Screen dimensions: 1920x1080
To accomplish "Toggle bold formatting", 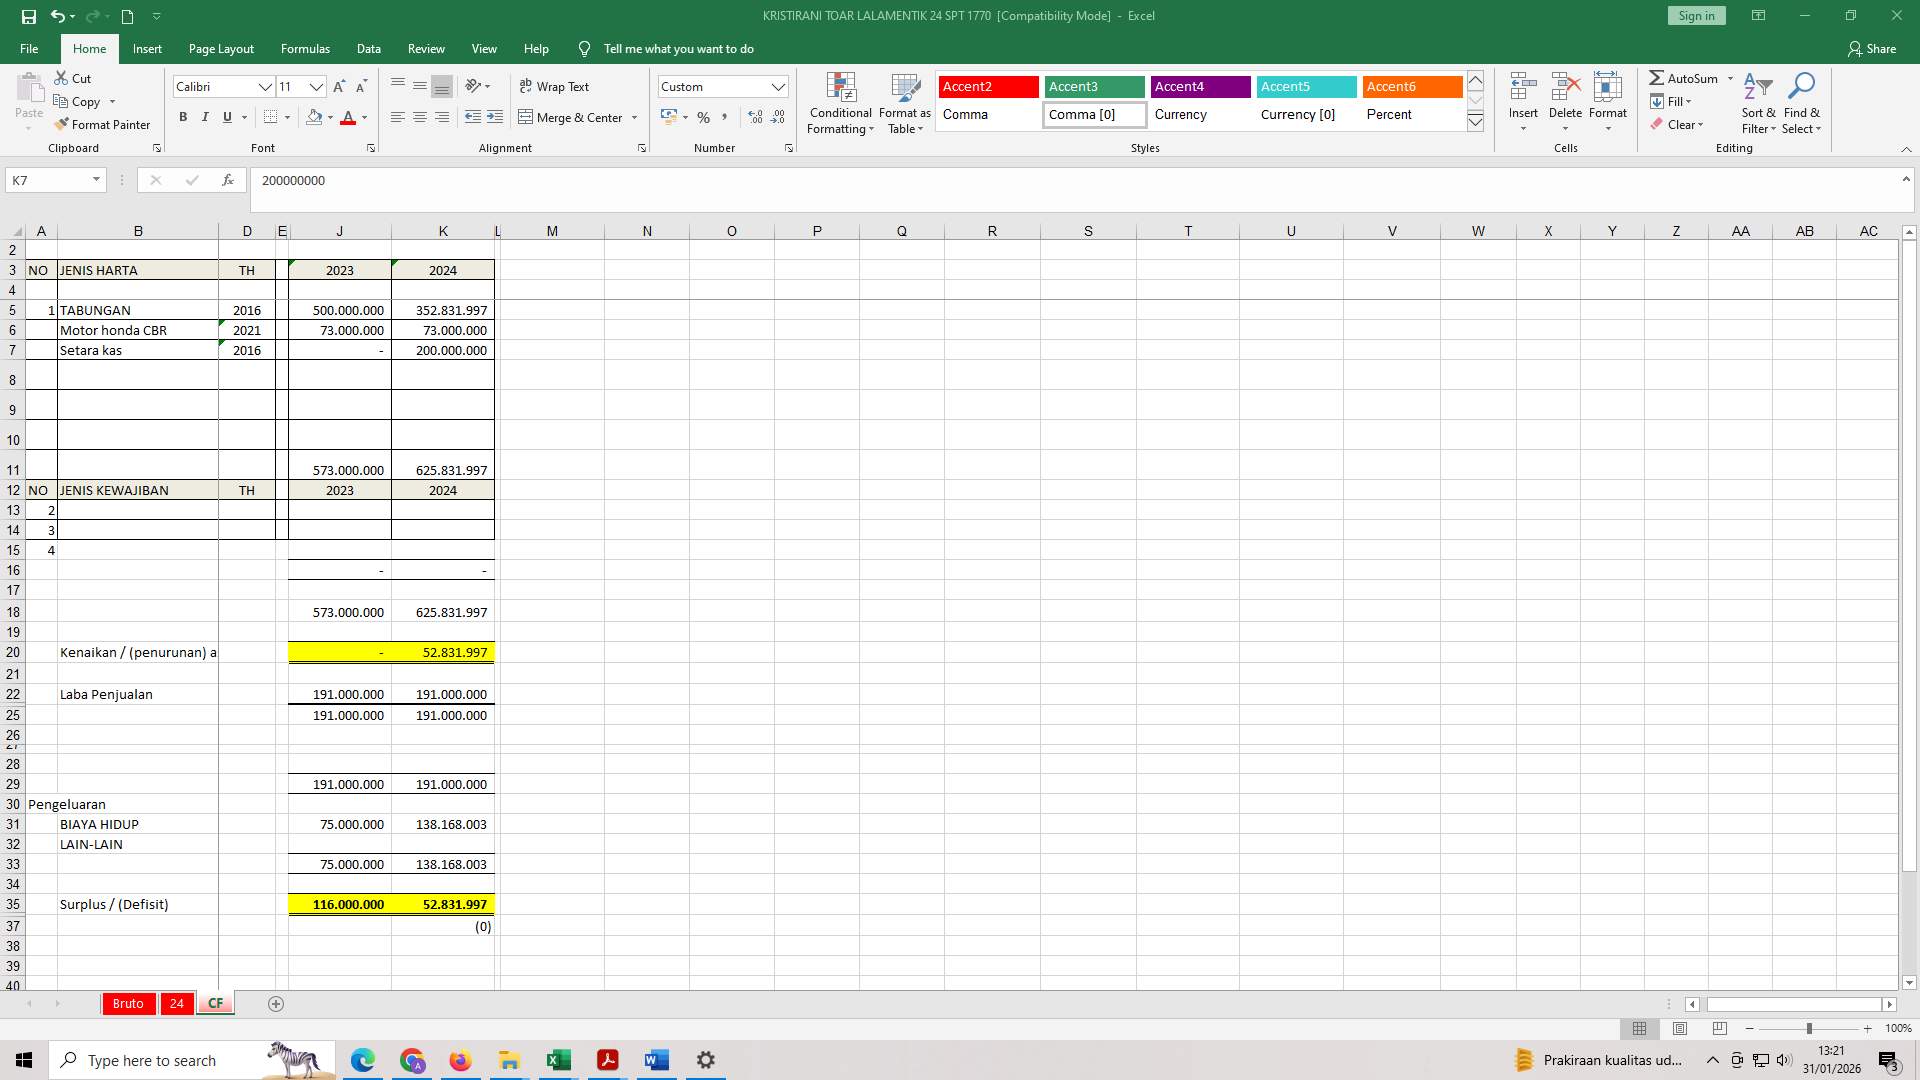I will [x=183, y=117].
